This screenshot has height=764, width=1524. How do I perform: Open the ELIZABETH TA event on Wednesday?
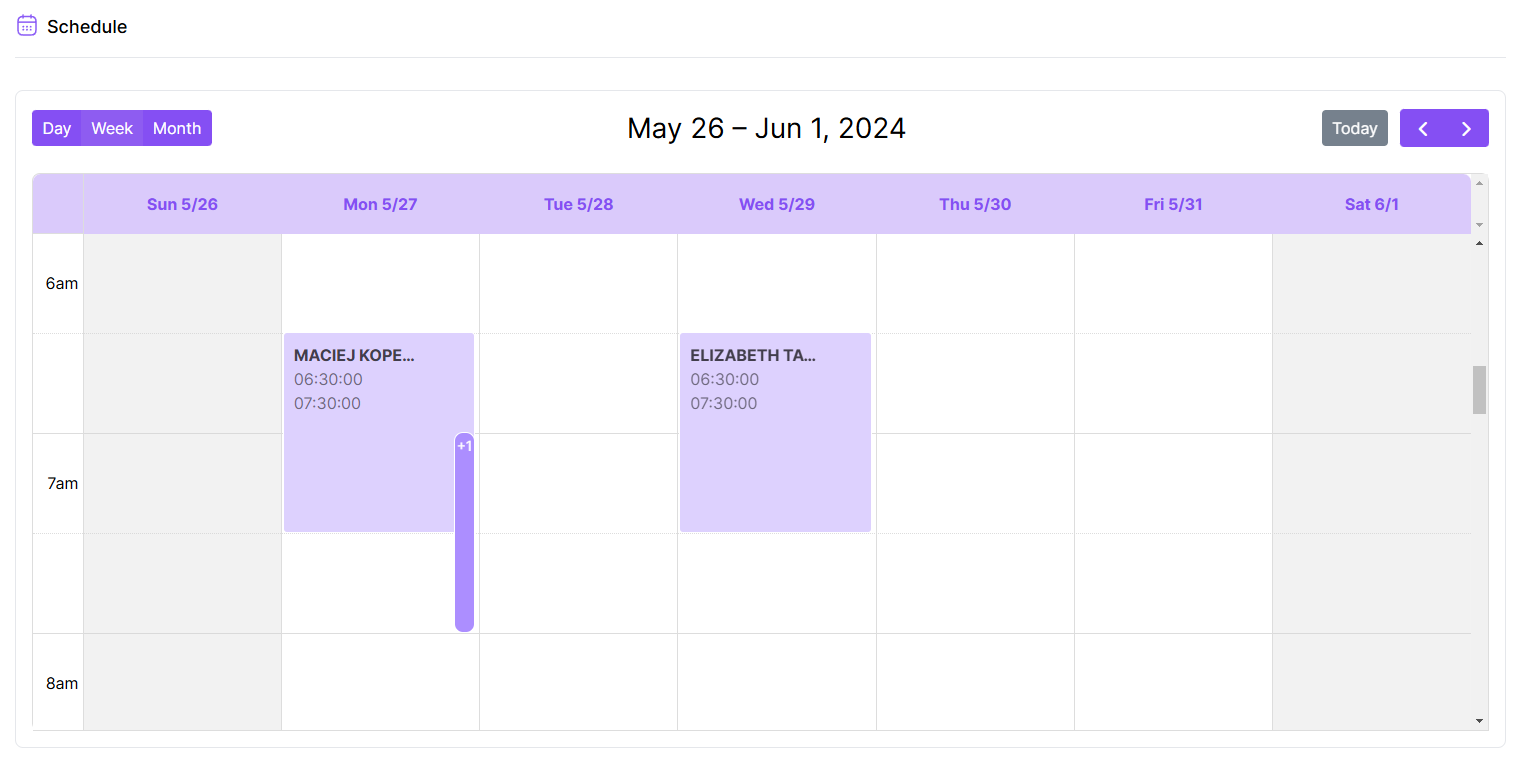(775, 430)
